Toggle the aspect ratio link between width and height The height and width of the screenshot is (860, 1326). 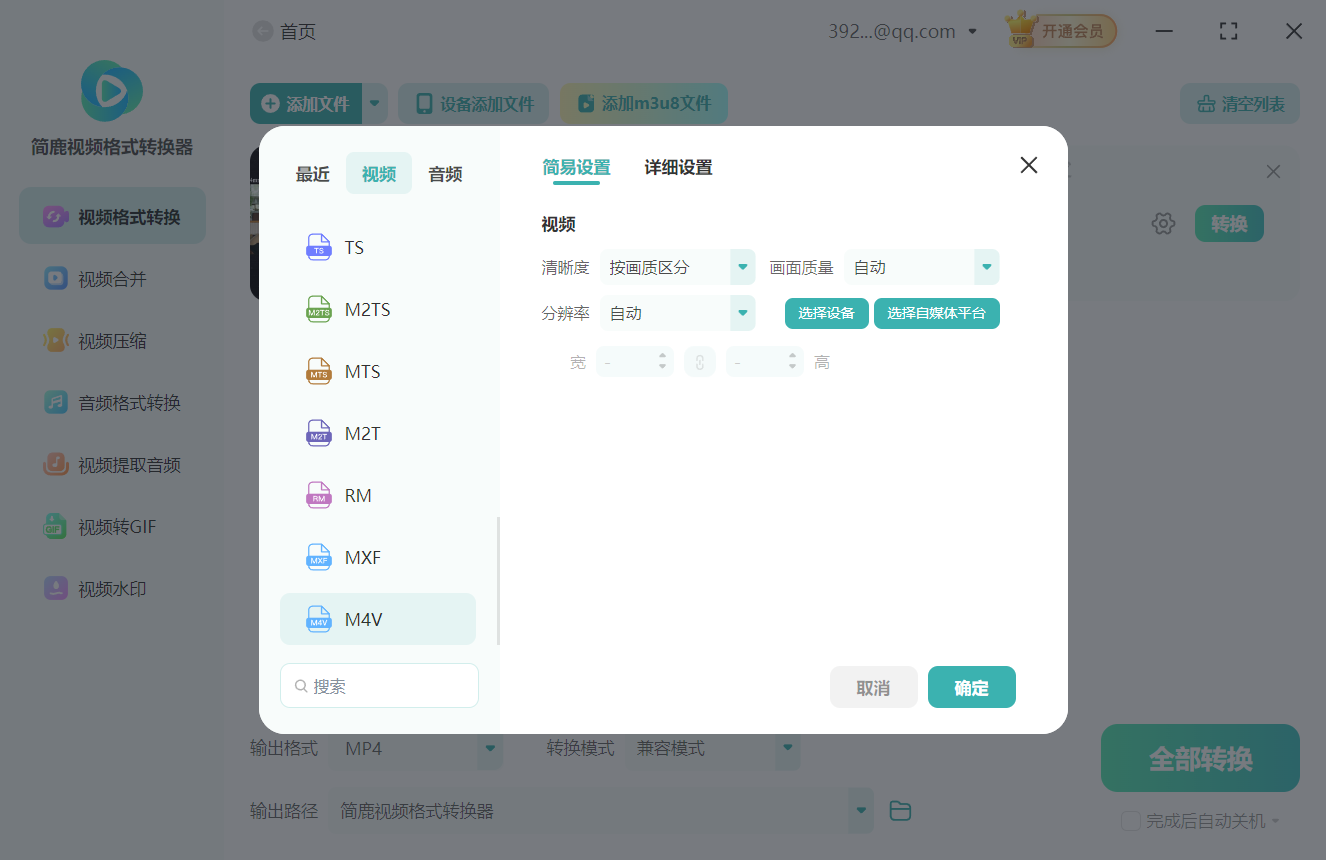tap(699, 361)
